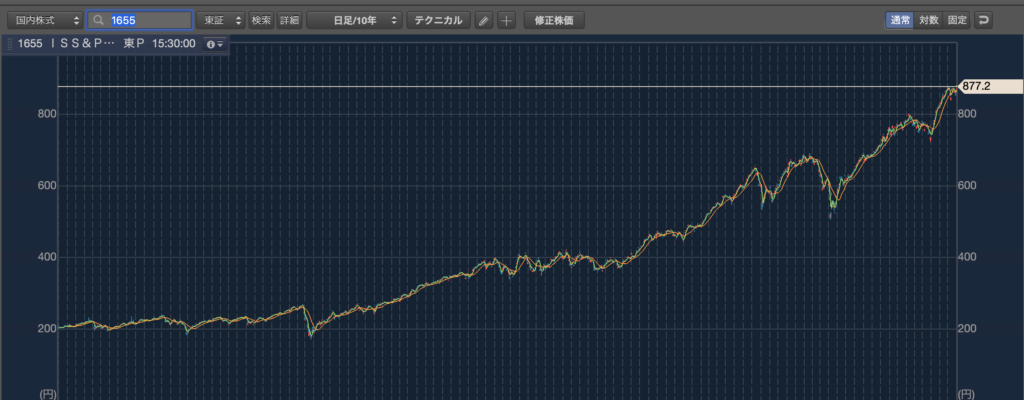Viewport: 1024px width, 400px height.
Task: Click the 修正株価 adjusted price button
Action: [554, 20]
